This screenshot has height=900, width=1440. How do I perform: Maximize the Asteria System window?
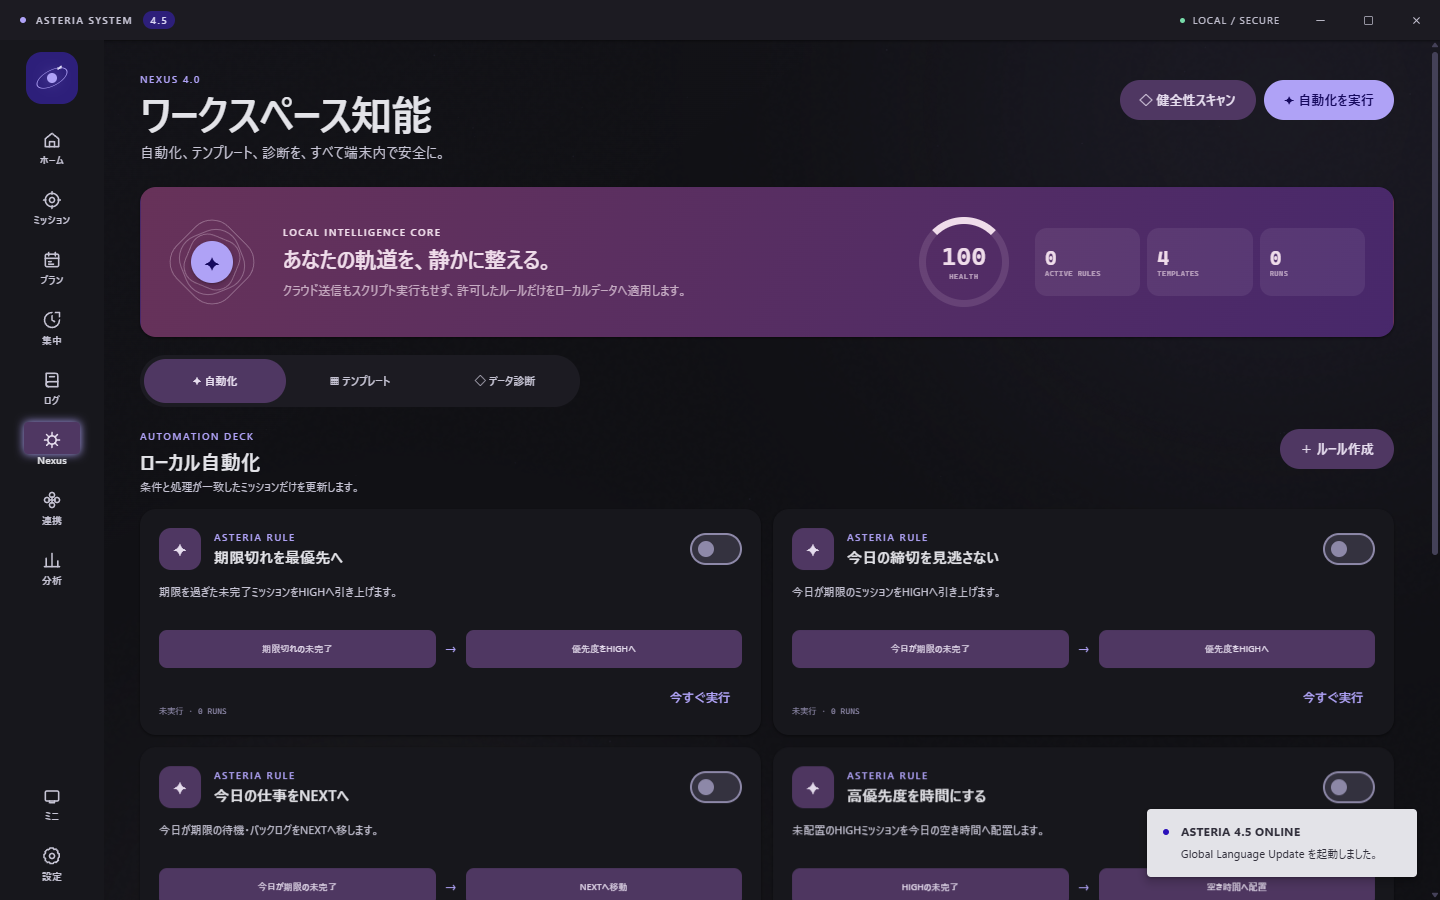click(x=1368, y=20)
